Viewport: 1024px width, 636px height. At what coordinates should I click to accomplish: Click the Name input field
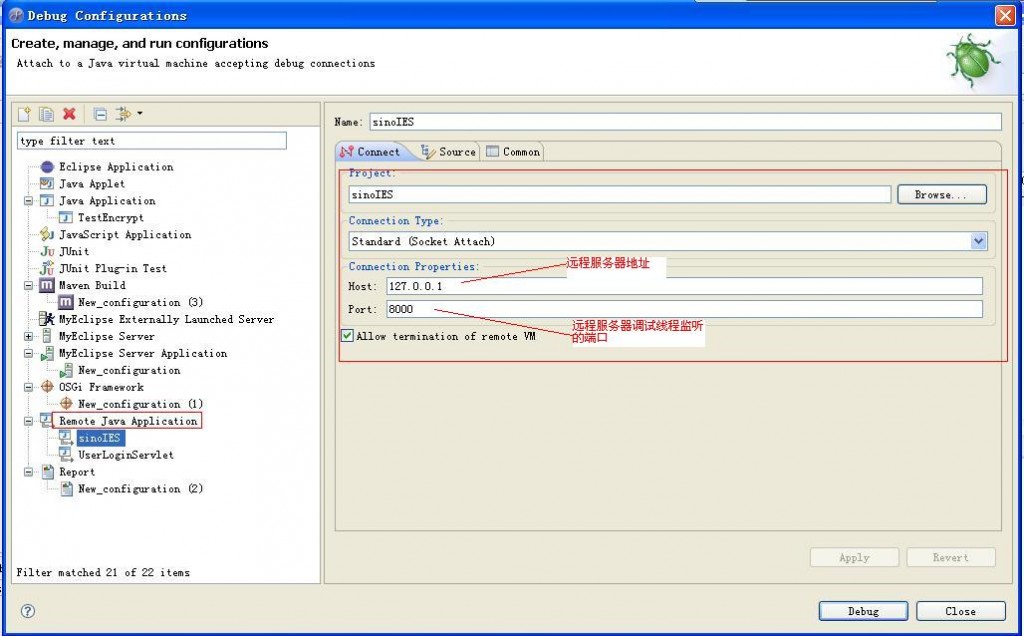[x=685, y=121]
